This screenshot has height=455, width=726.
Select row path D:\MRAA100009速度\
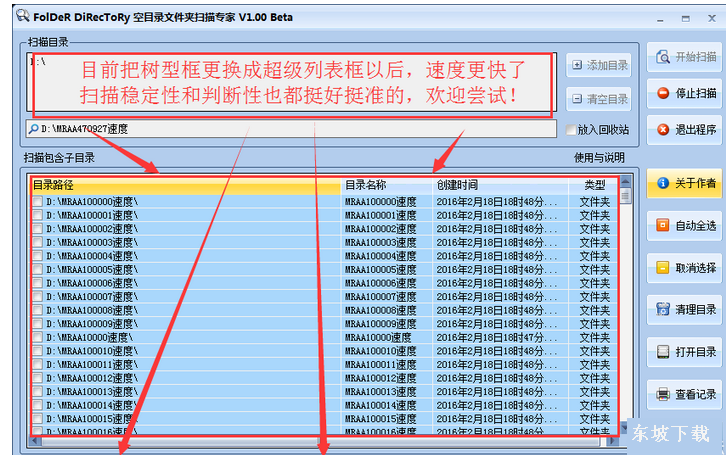[x=92, y=324]
